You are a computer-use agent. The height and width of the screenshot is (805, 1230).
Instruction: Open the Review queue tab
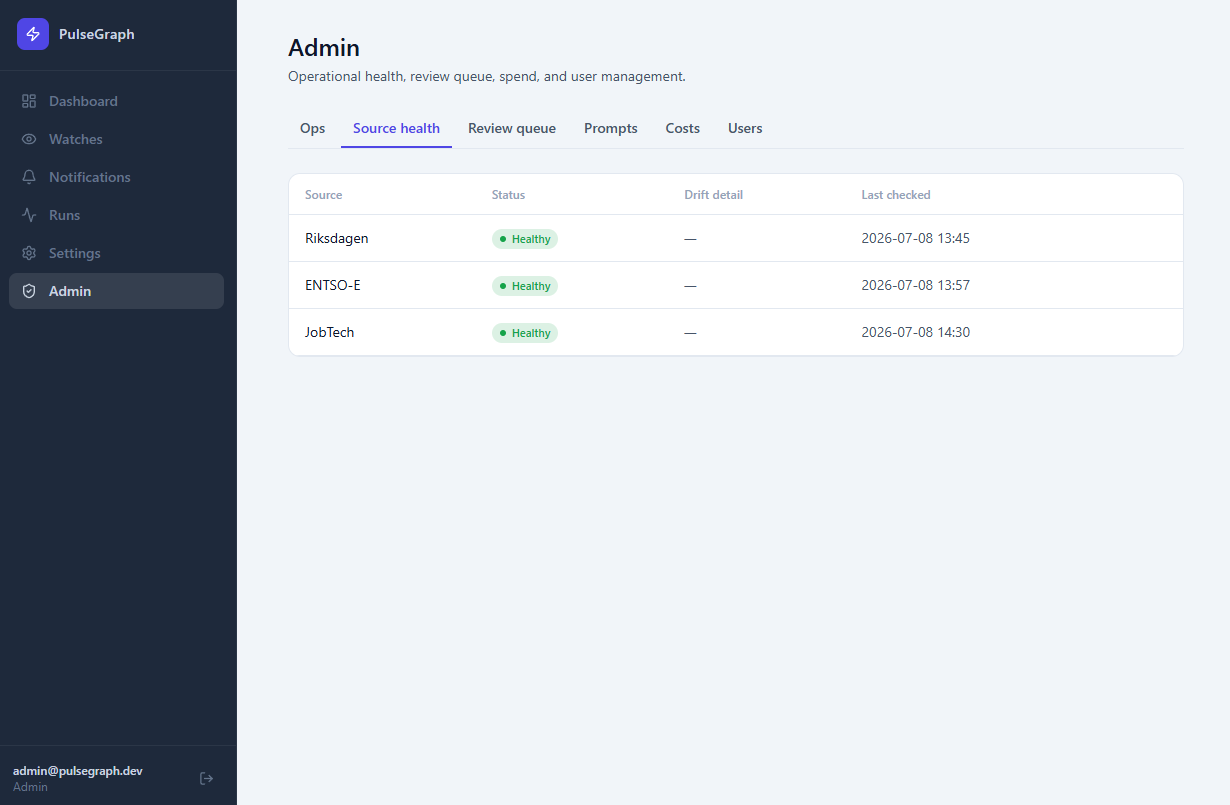click(512, 128)
